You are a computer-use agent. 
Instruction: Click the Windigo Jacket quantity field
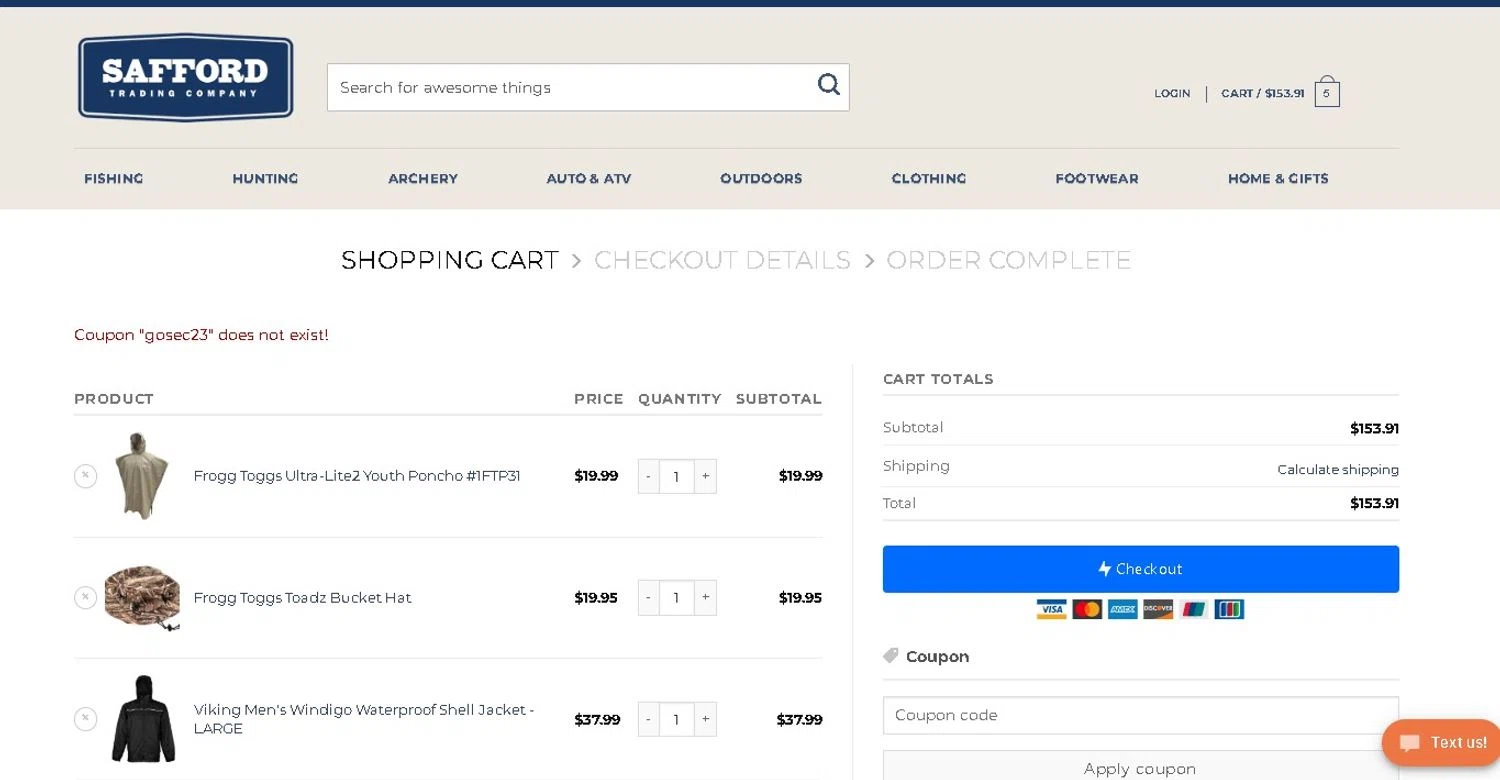click(677, 719)
